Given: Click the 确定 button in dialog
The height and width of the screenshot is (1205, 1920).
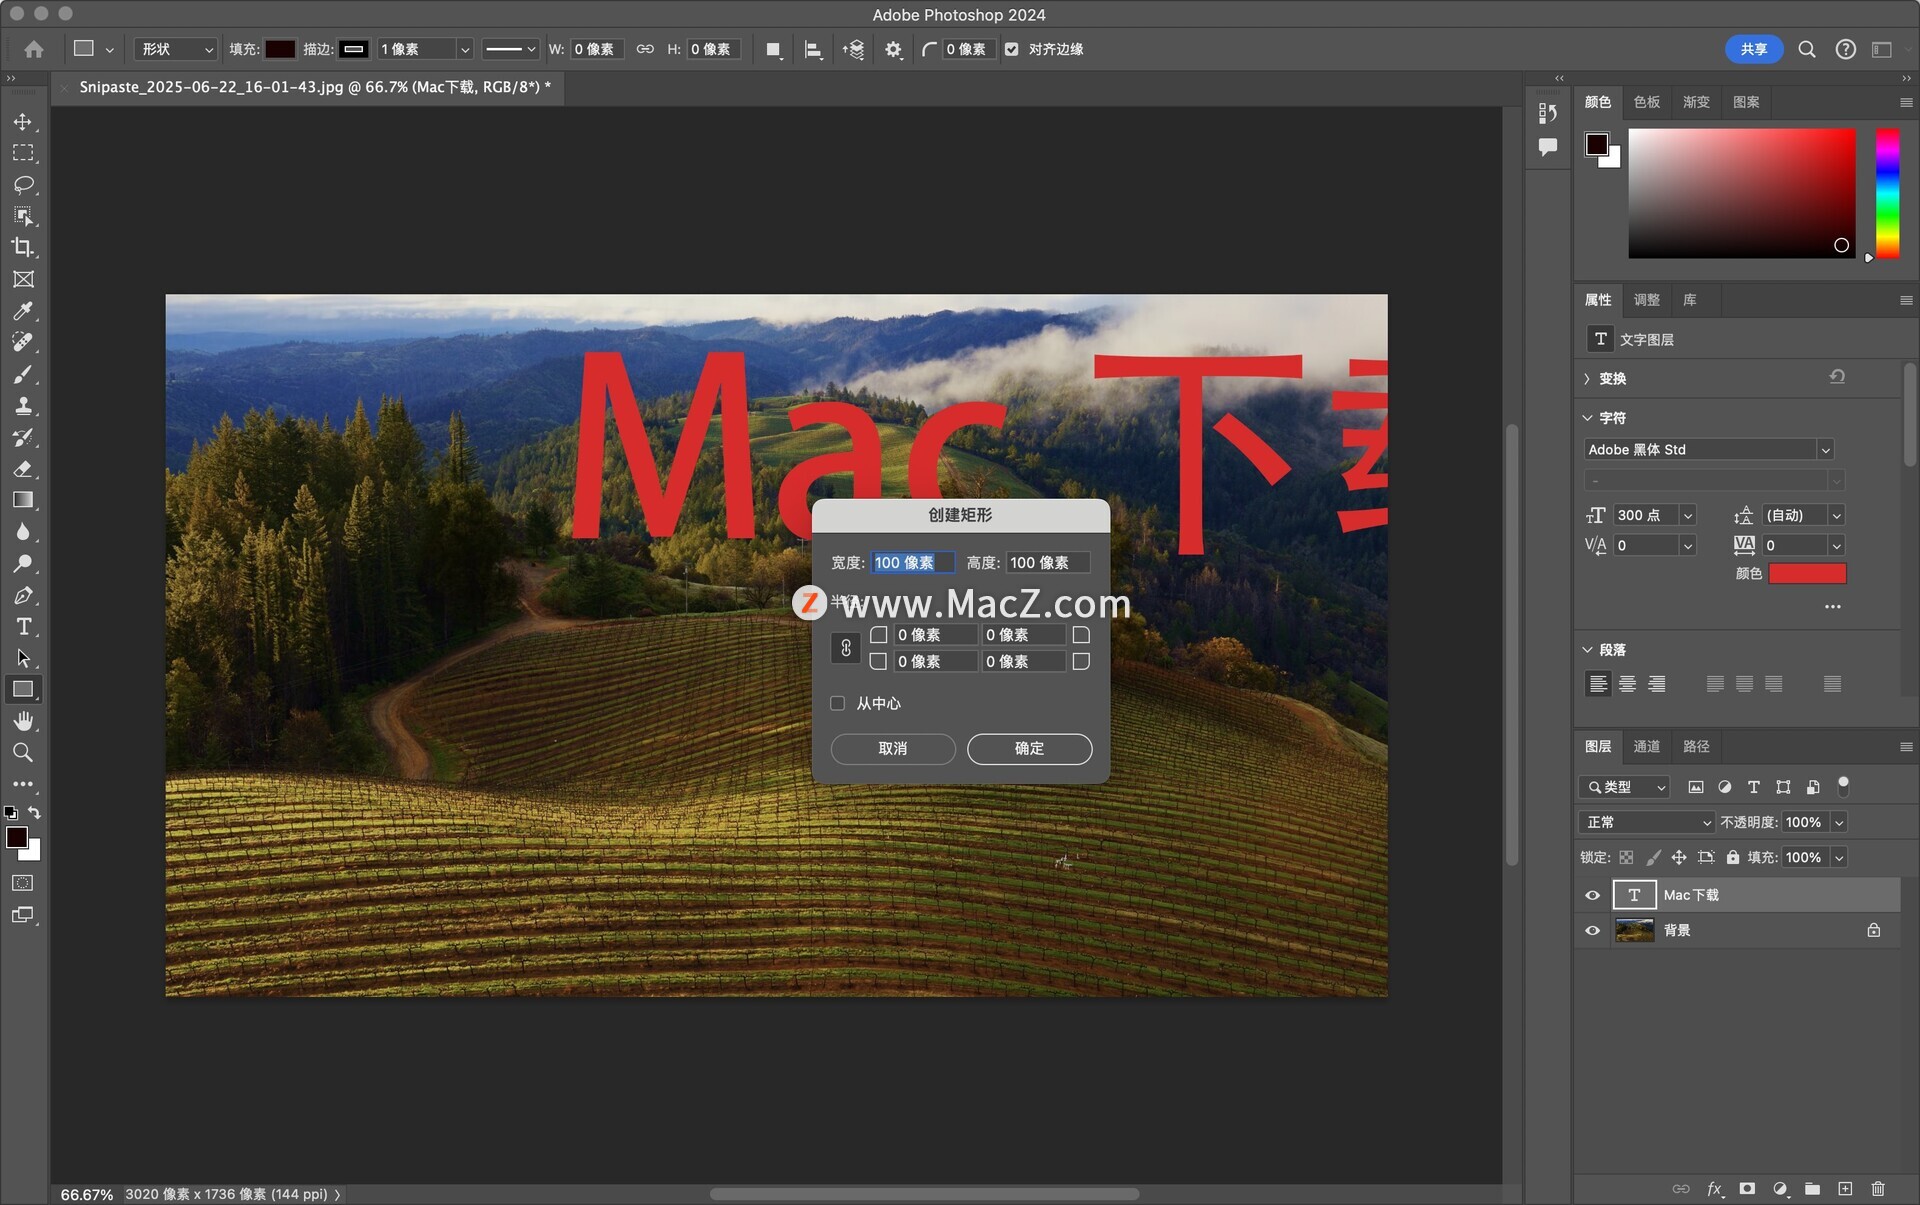Looking at the screenshot, I should (1029, 748).
